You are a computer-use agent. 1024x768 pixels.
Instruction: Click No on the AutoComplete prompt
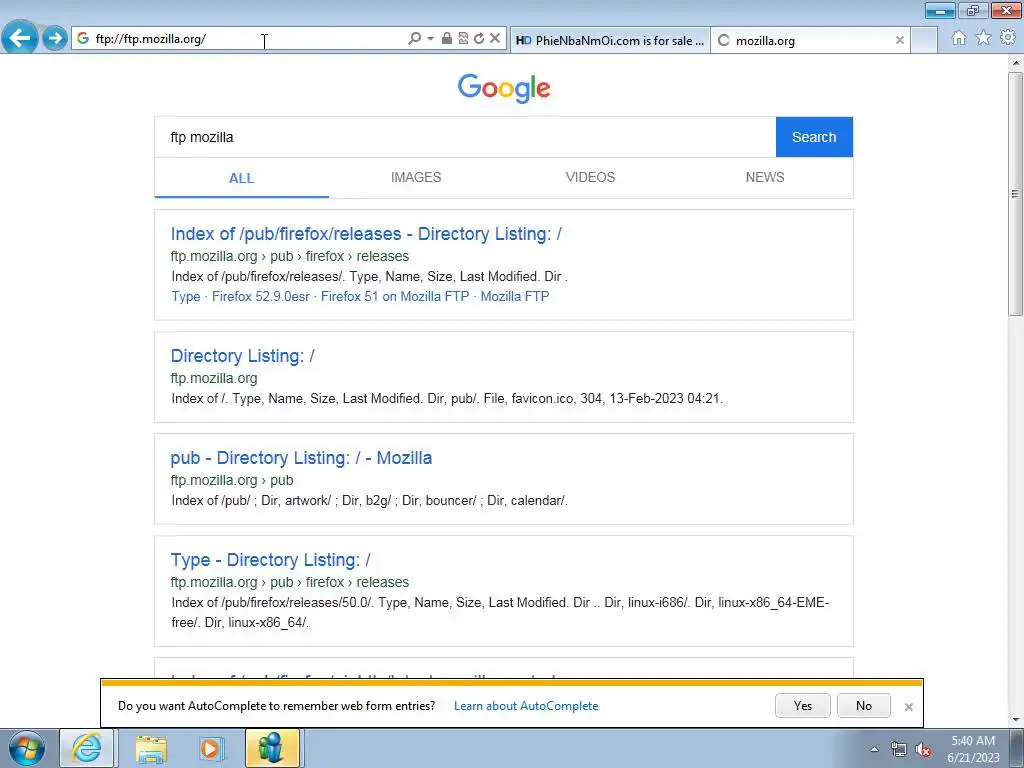pos(863,705)
